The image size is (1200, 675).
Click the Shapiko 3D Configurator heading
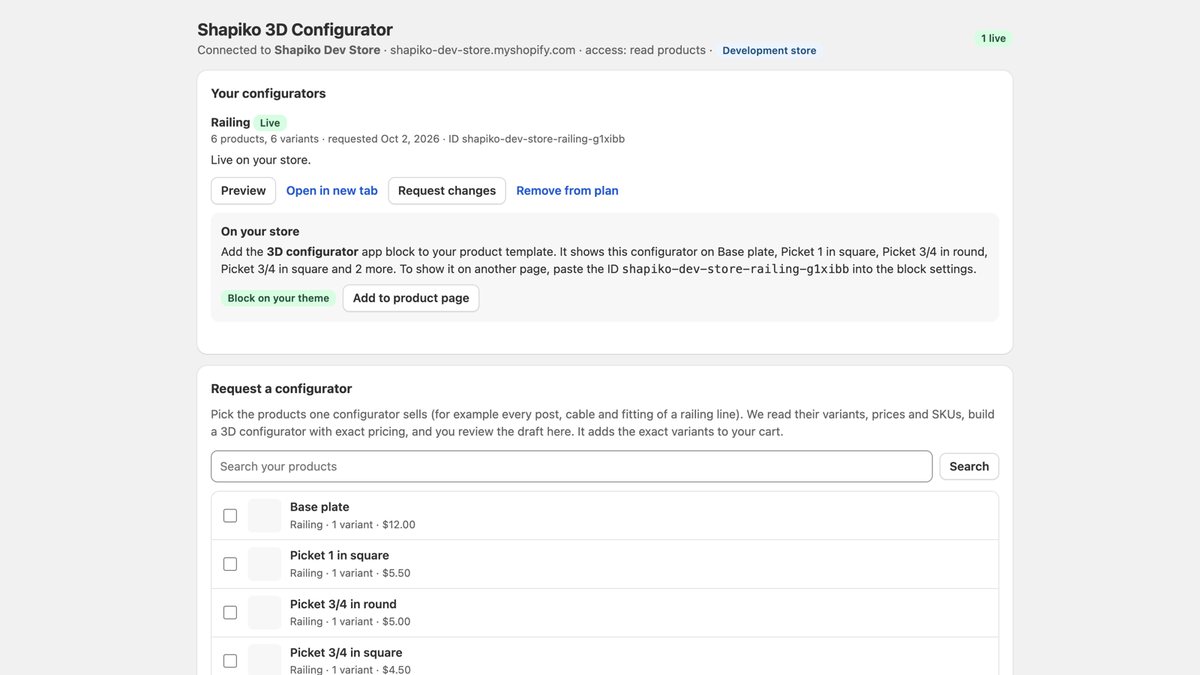(295, 30)
